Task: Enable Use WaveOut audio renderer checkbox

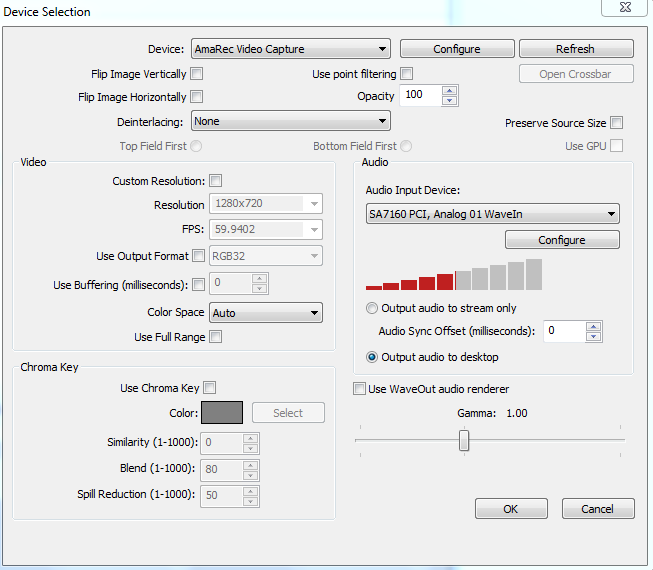Action: click(359, 388)
